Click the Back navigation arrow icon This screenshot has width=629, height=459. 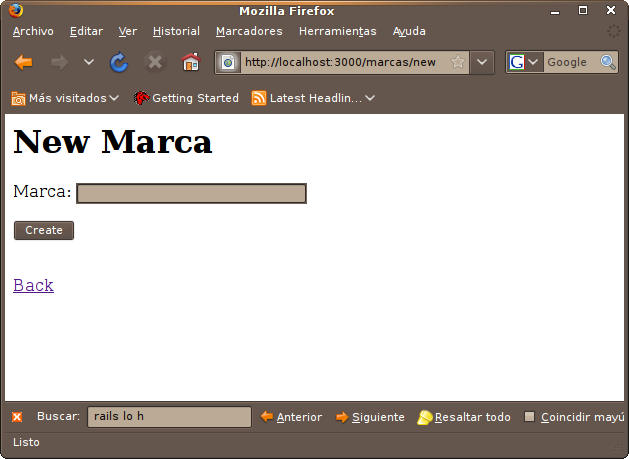(24, 62)
